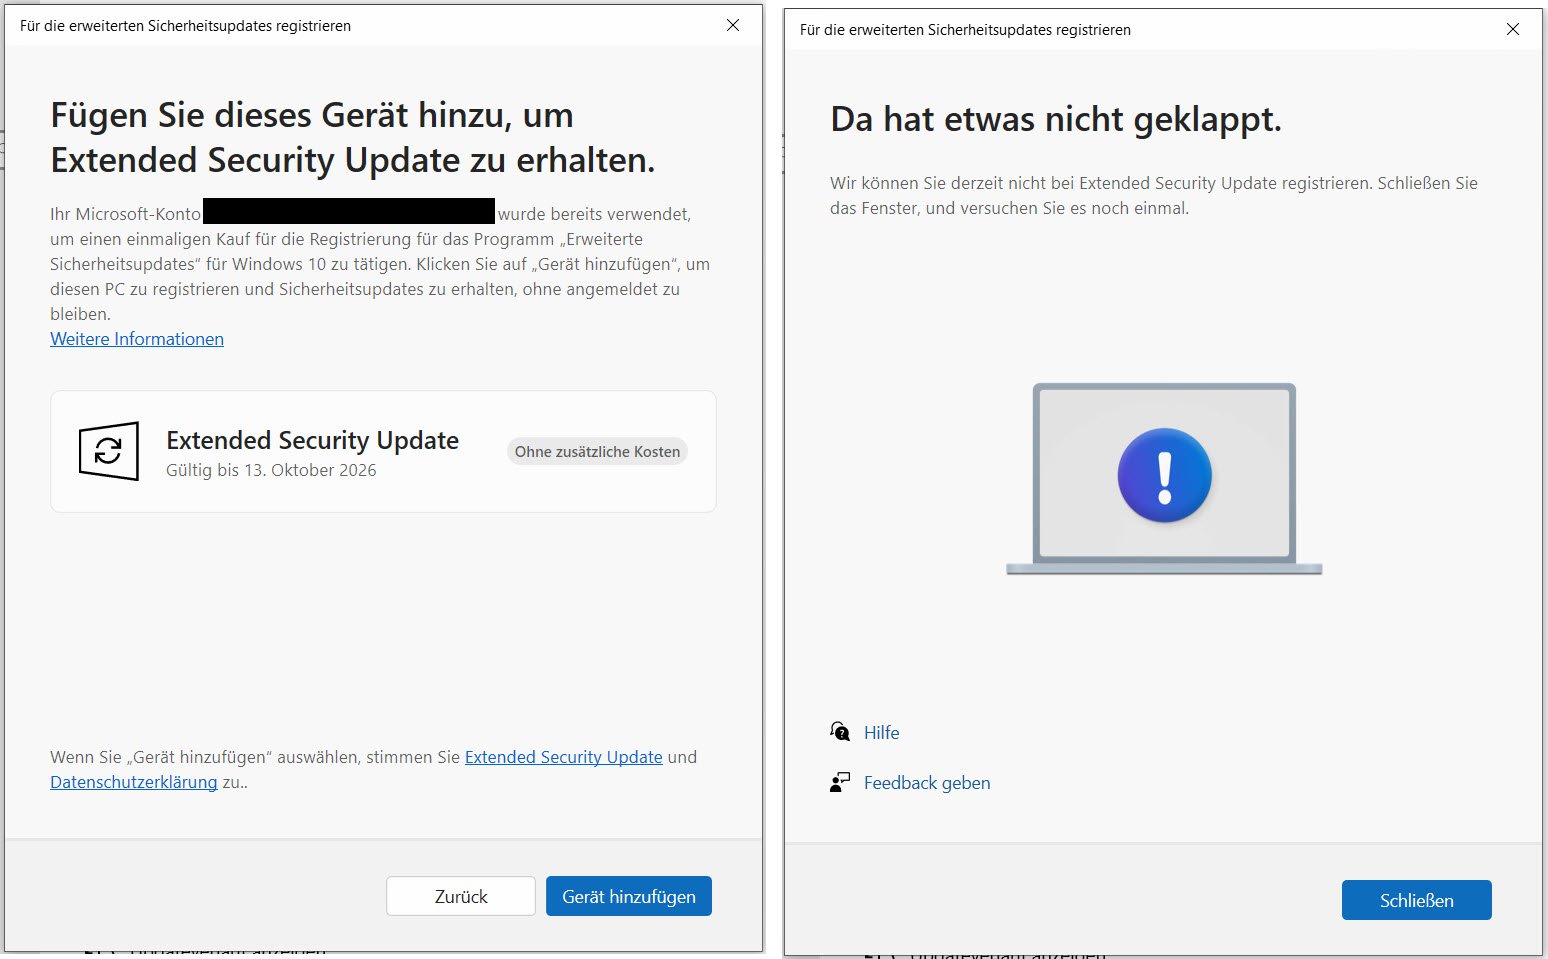Click the 'Gültig bis 13. Oktober 2026' text
This screenshot has height=959, width=1548.
(x=270, y=469)
